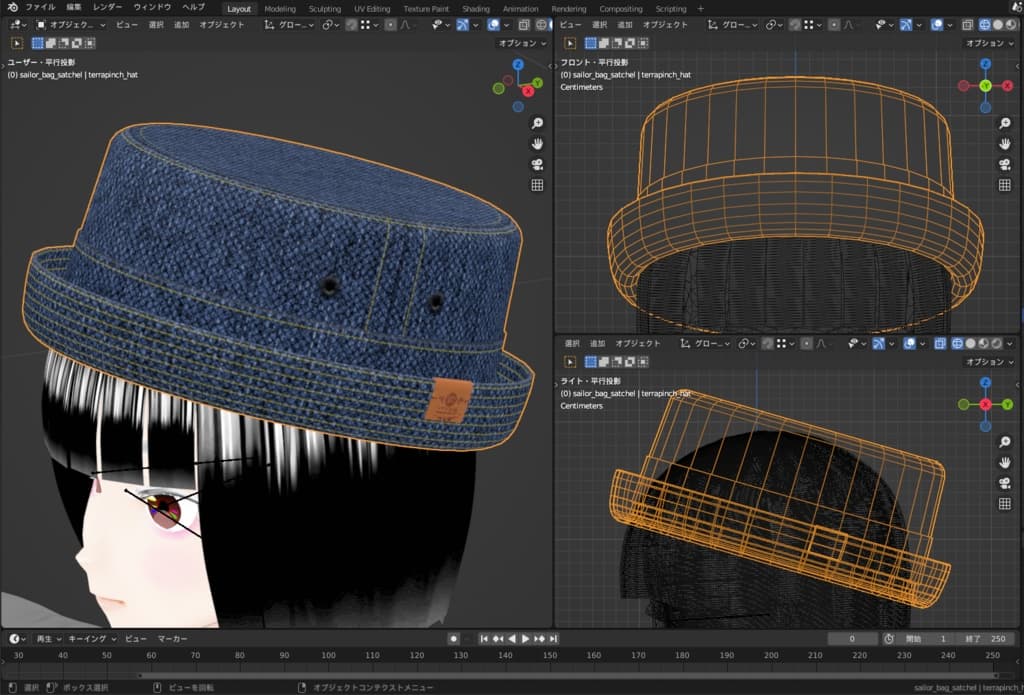
Task: Open the ファイル menu
Action: [40, 8]
